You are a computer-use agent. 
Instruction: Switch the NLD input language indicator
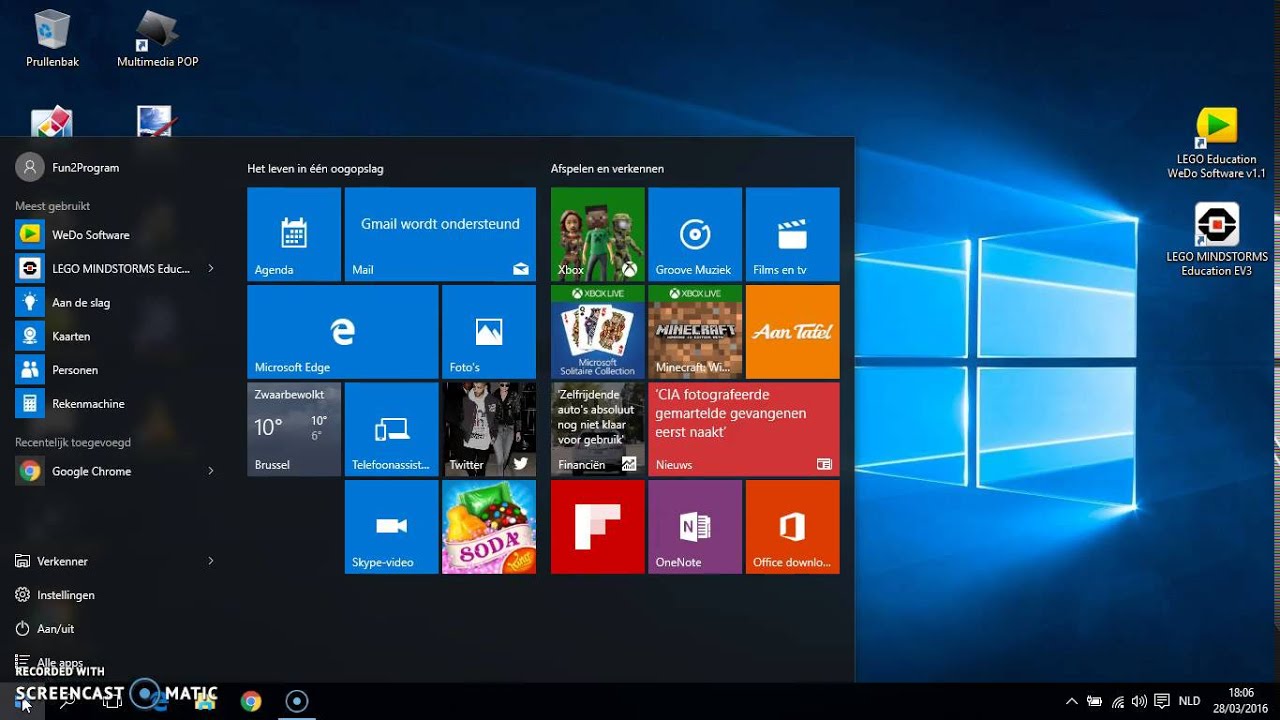click(1189, 701)
